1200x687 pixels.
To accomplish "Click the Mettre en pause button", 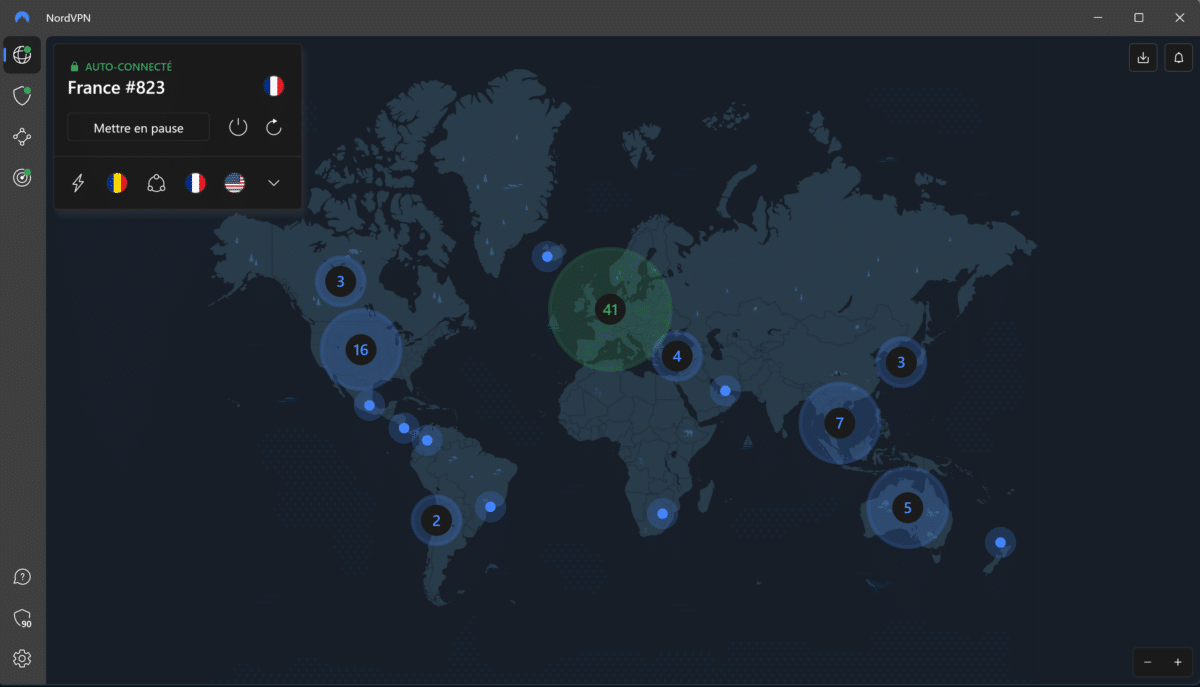I will [139, 128].
